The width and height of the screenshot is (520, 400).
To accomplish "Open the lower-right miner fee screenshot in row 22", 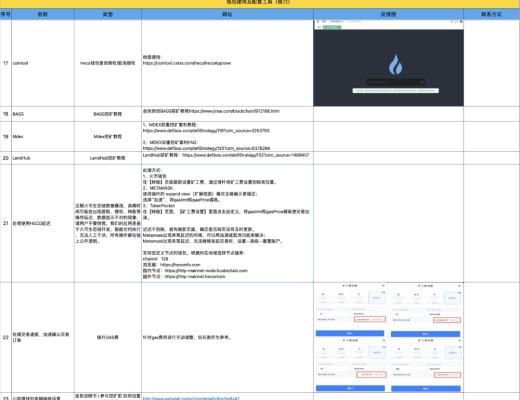I will point(426,365).
